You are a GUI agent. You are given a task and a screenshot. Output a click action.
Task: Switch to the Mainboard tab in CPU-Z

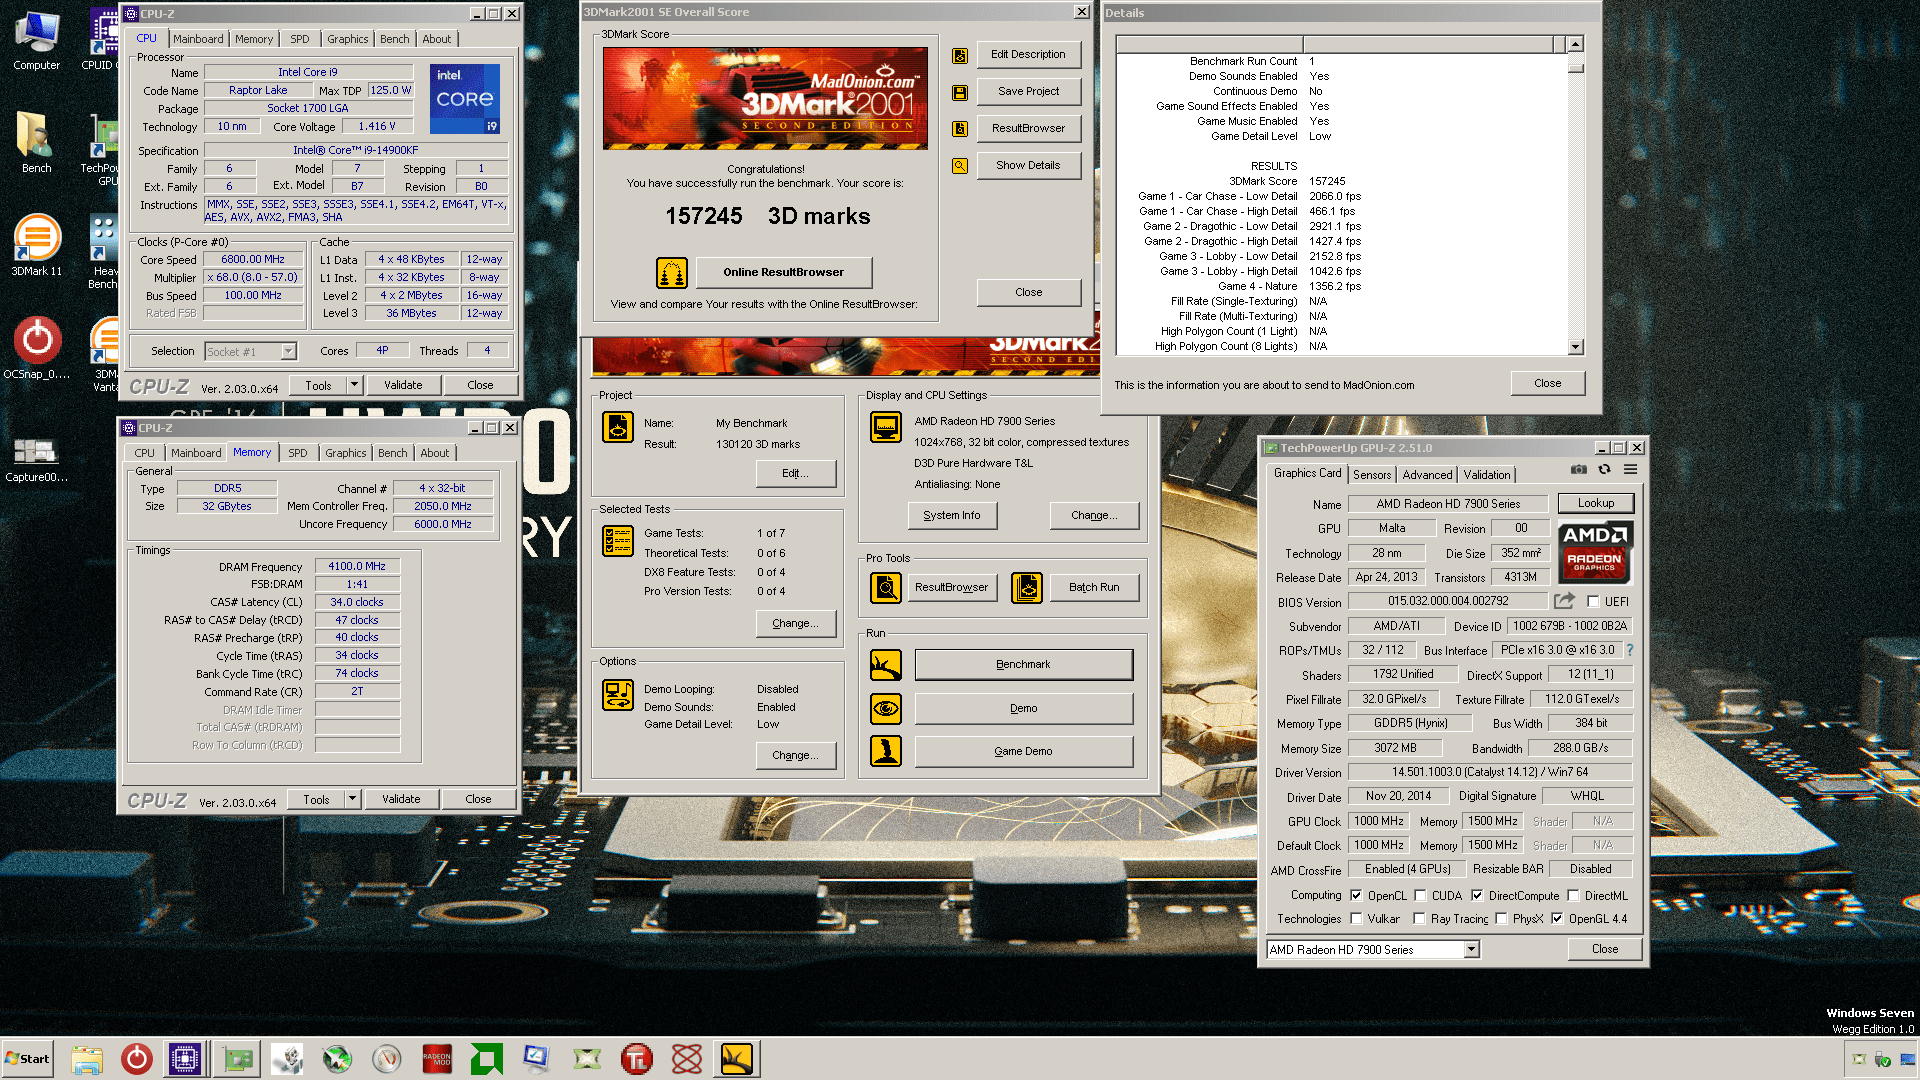198,39
